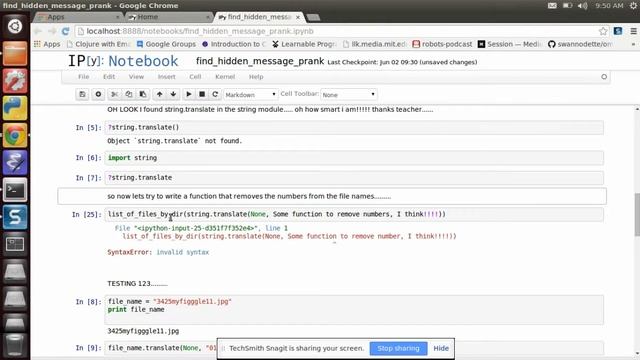Click Stop sharing in the Snagit bar
The image size is (640, 360).
point(398,349)
